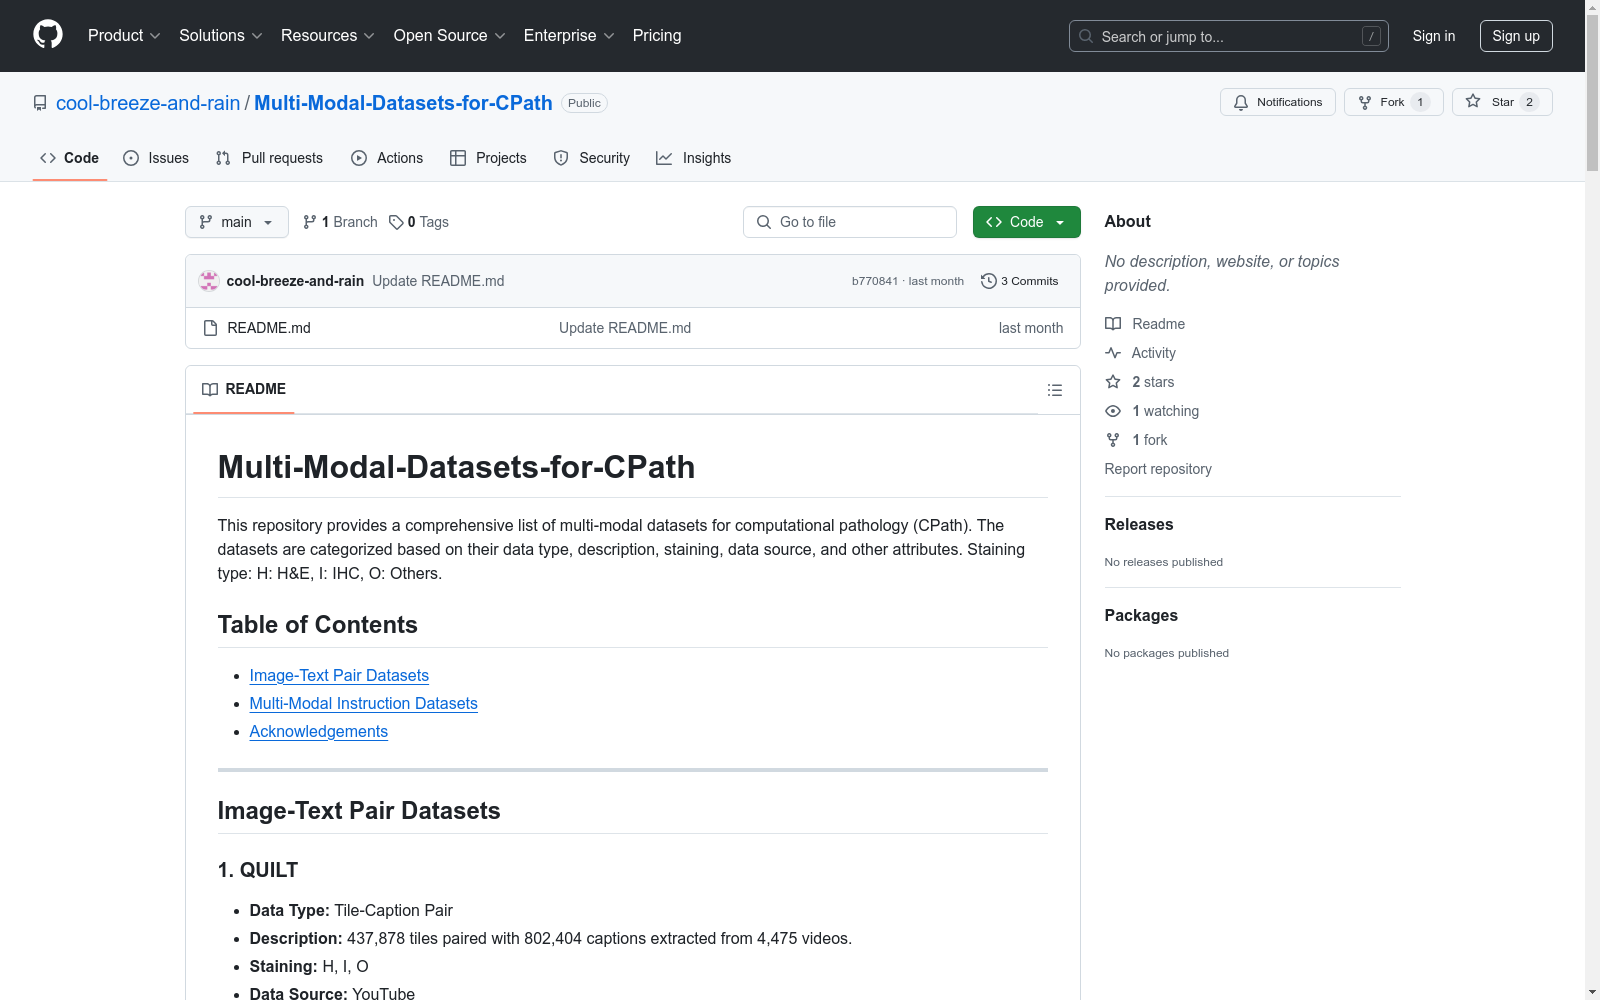
Task: Focus the Go to file input
Action: 850,222
